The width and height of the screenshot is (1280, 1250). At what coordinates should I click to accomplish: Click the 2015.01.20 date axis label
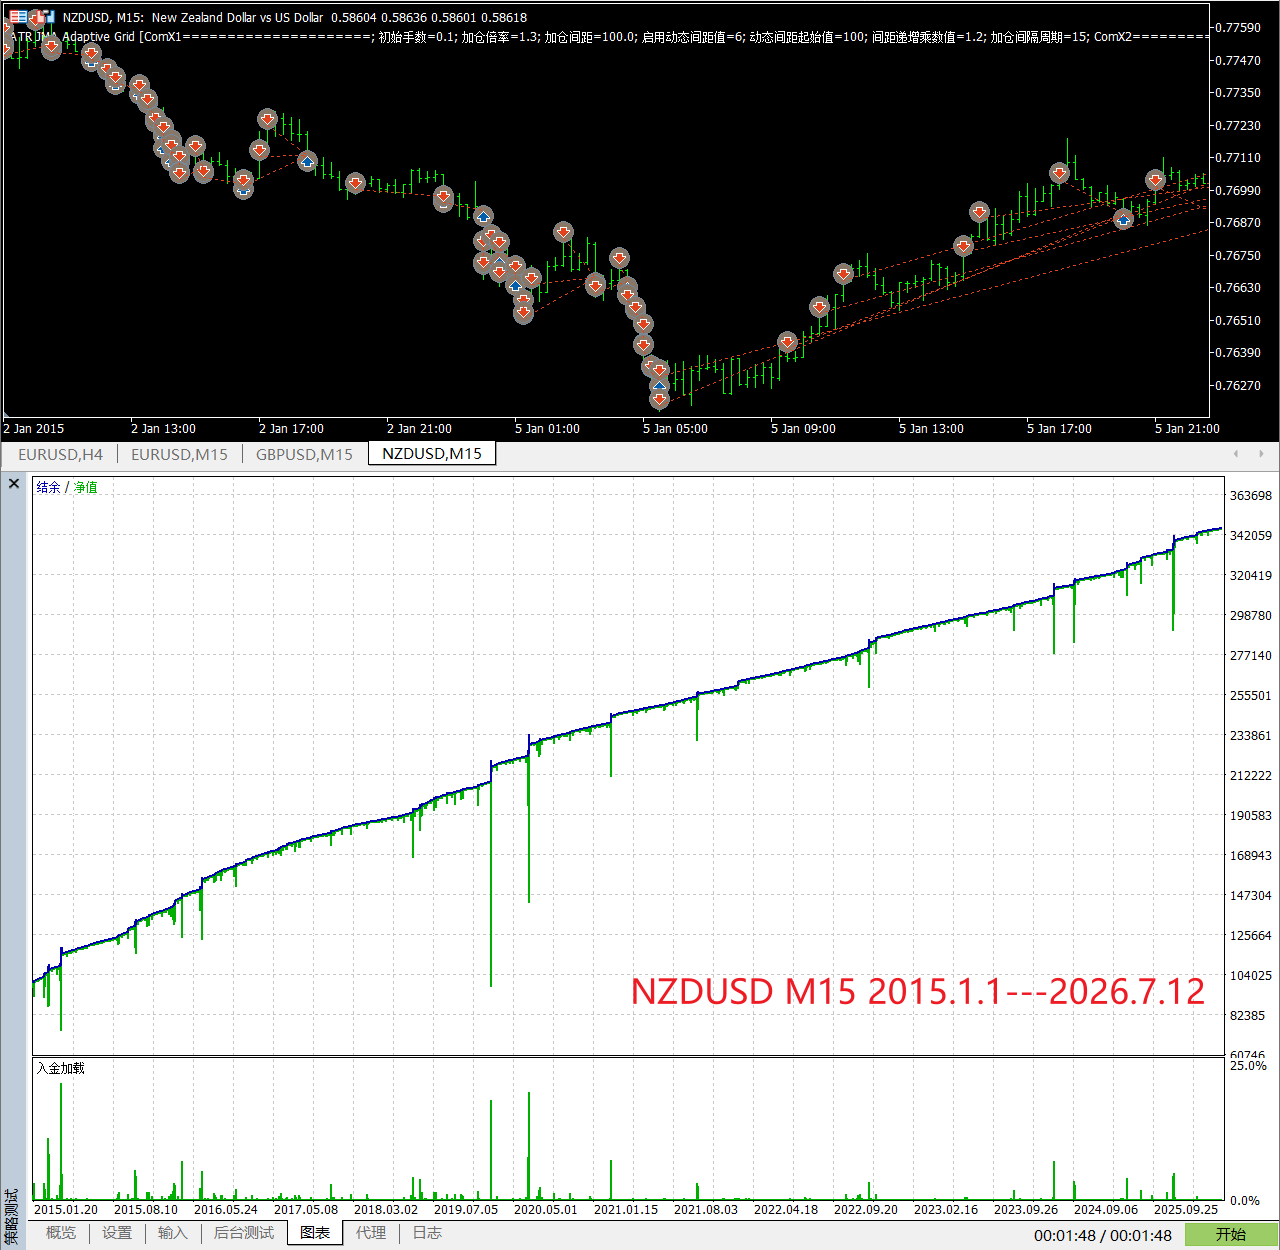point(66,1209)
